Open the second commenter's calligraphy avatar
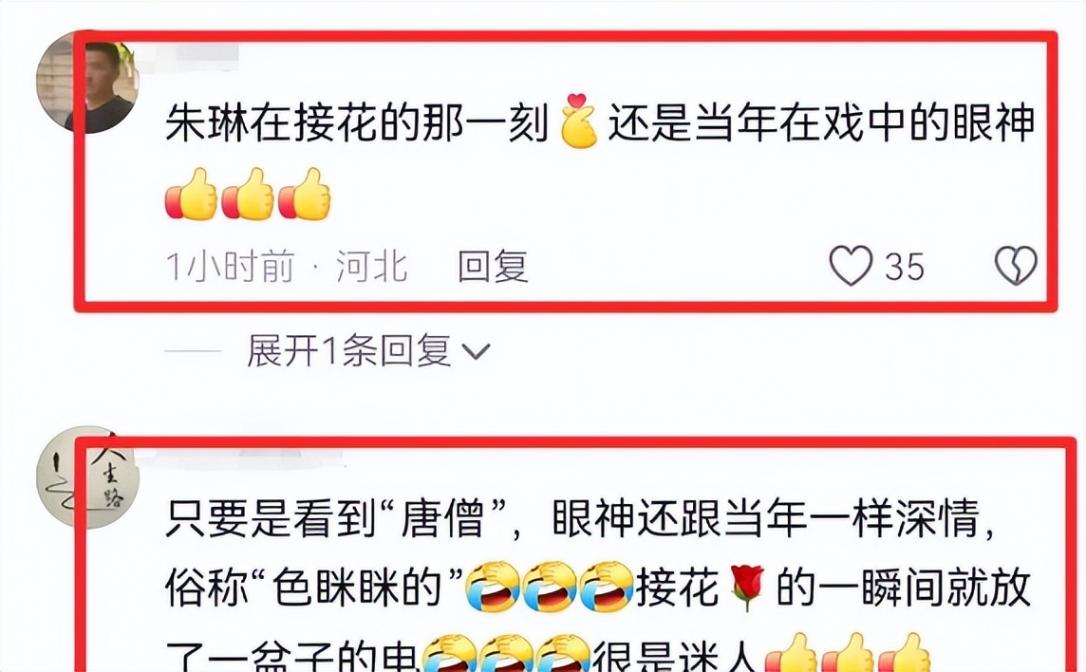 coord(88,477)
